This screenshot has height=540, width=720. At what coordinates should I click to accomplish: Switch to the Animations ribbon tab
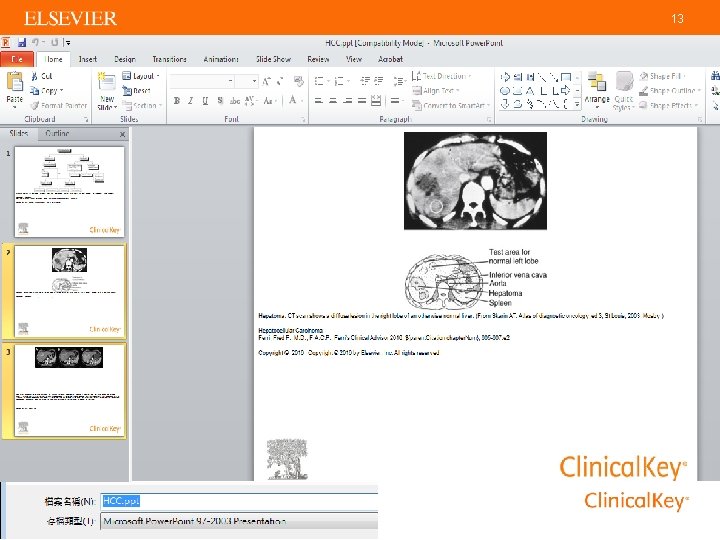click(x=221, y=59)
